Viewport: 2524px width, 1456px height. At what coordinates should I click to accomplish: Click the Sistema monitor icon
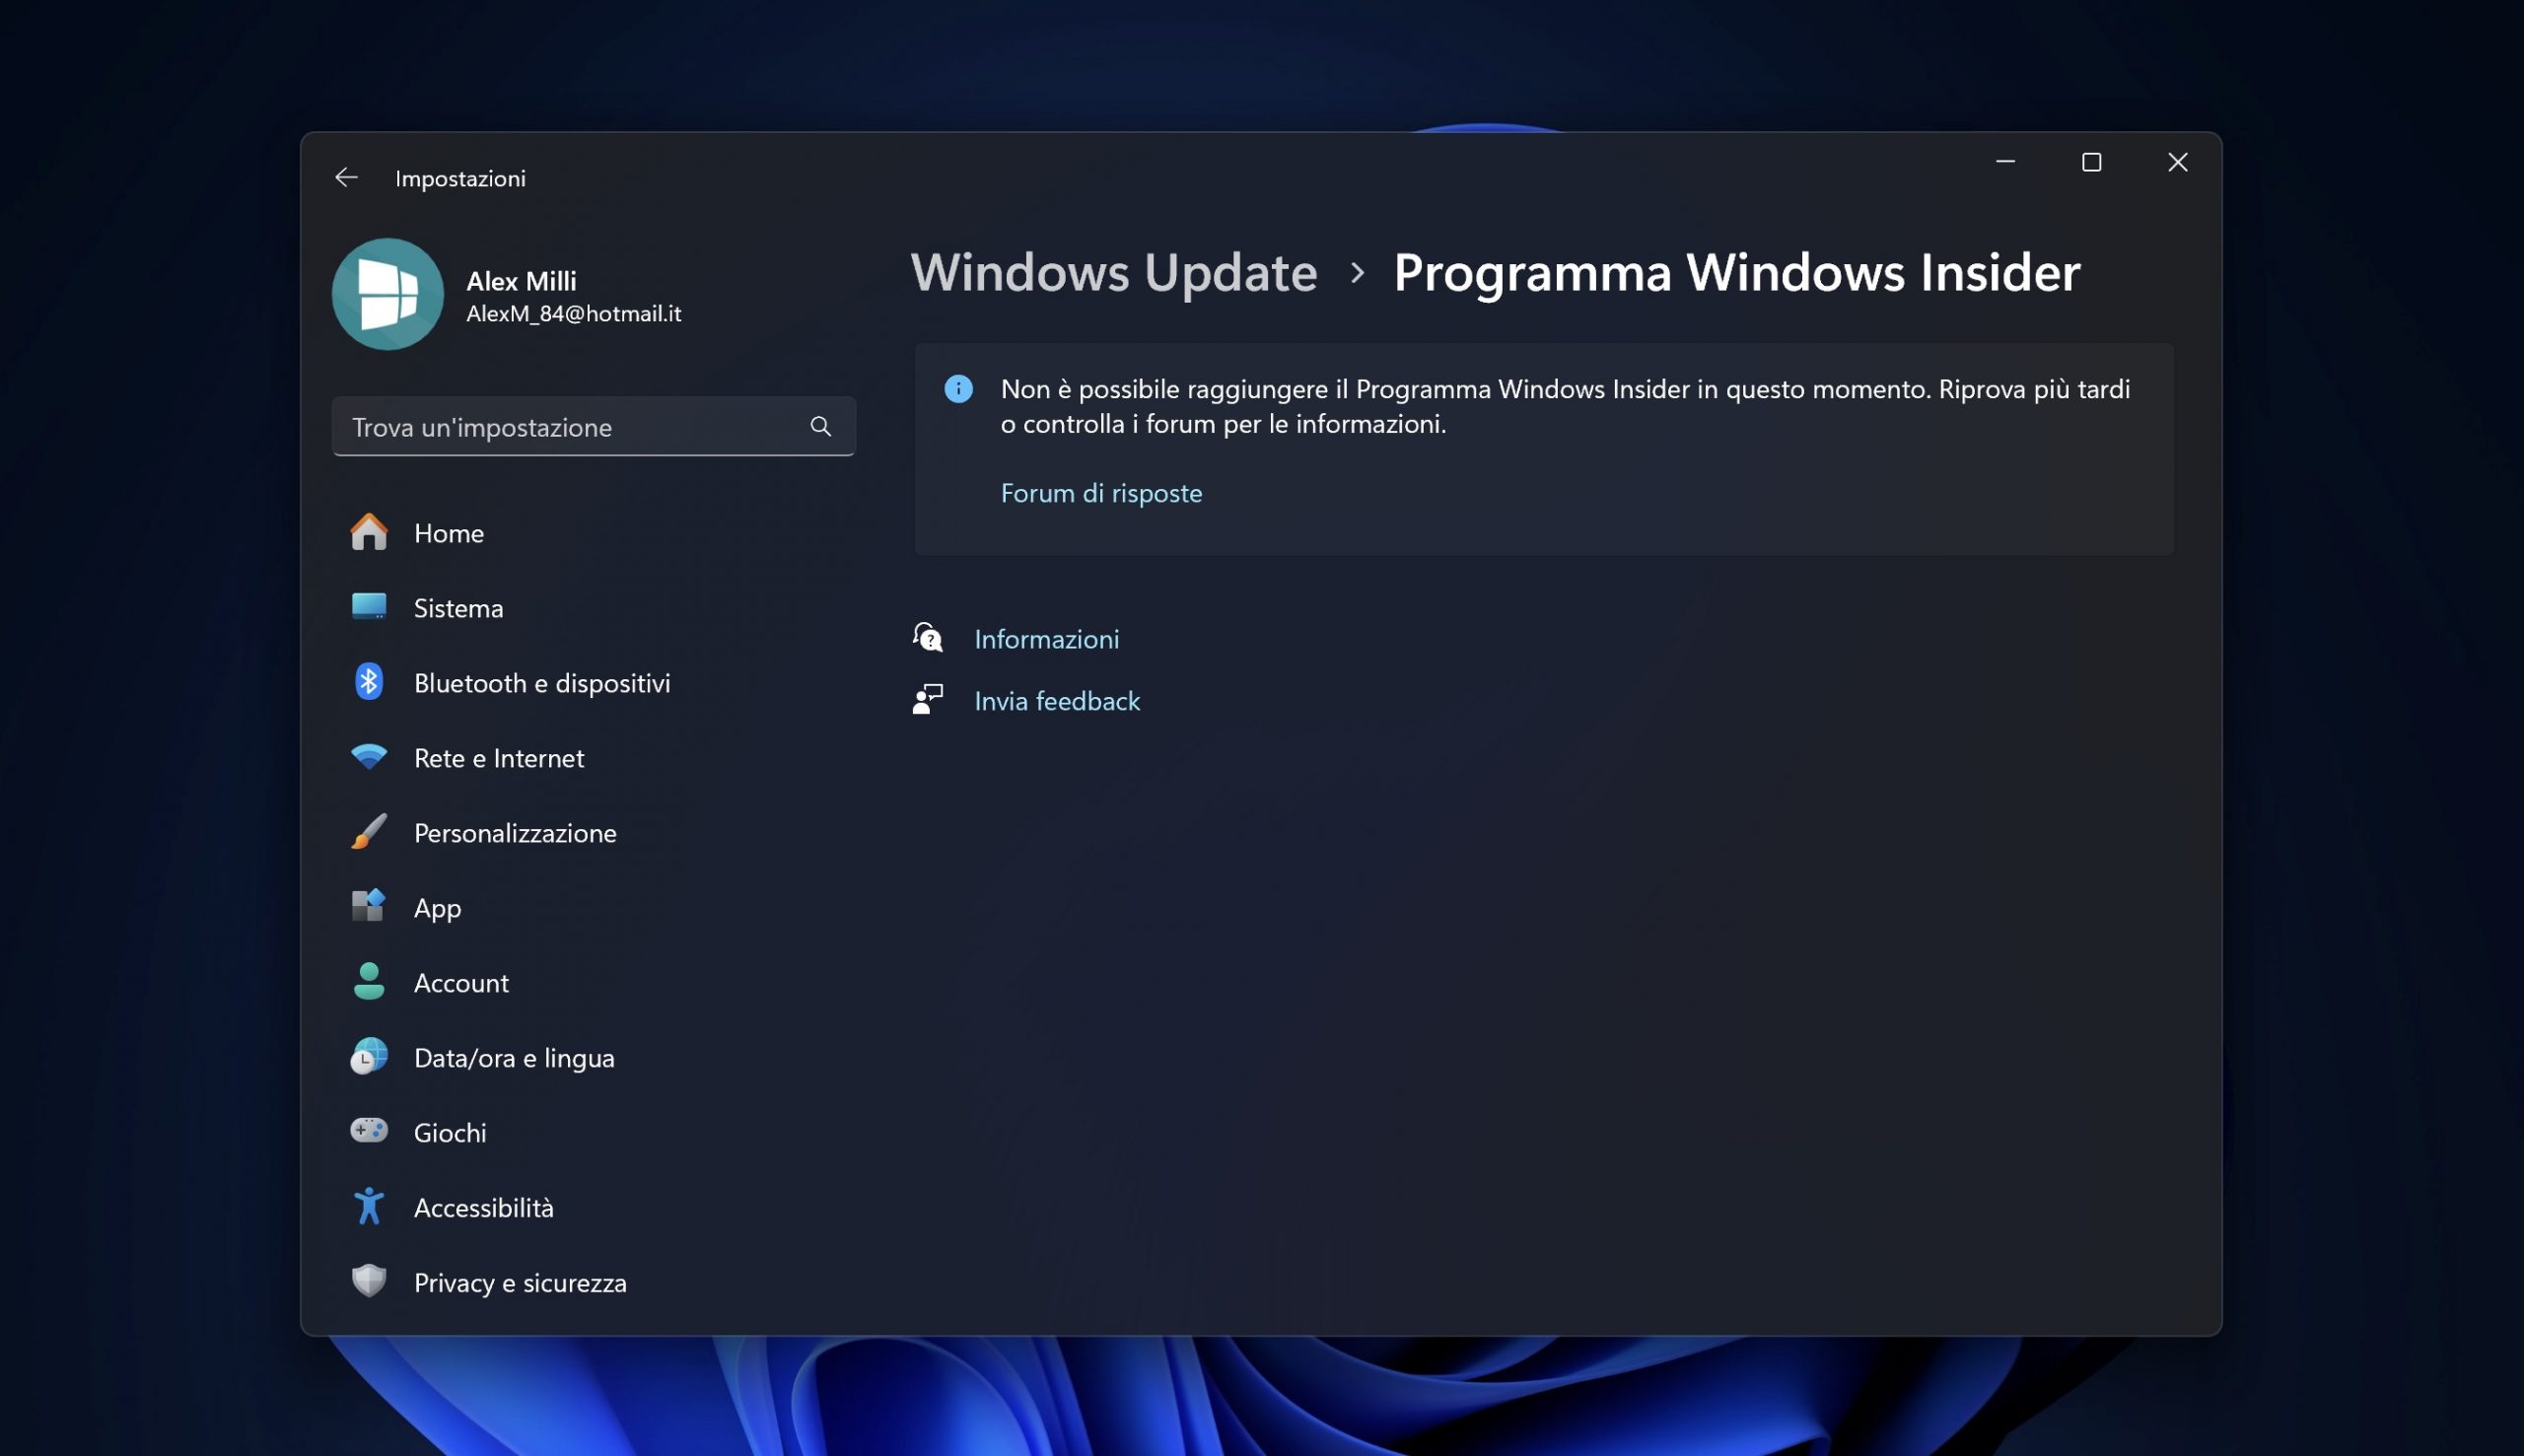(369, 607)
